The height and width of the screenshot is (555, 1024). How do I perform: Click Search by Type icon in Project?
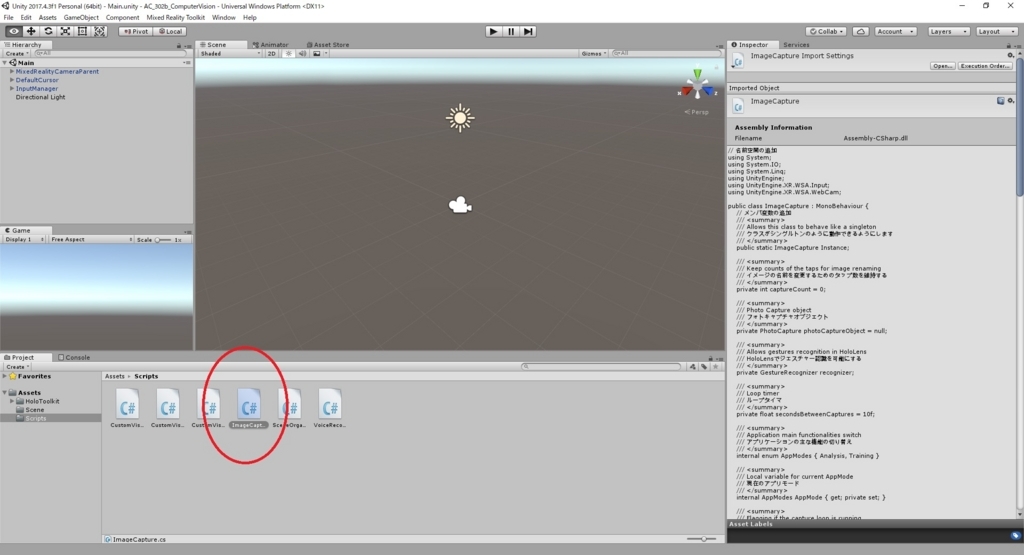[693, 367]
